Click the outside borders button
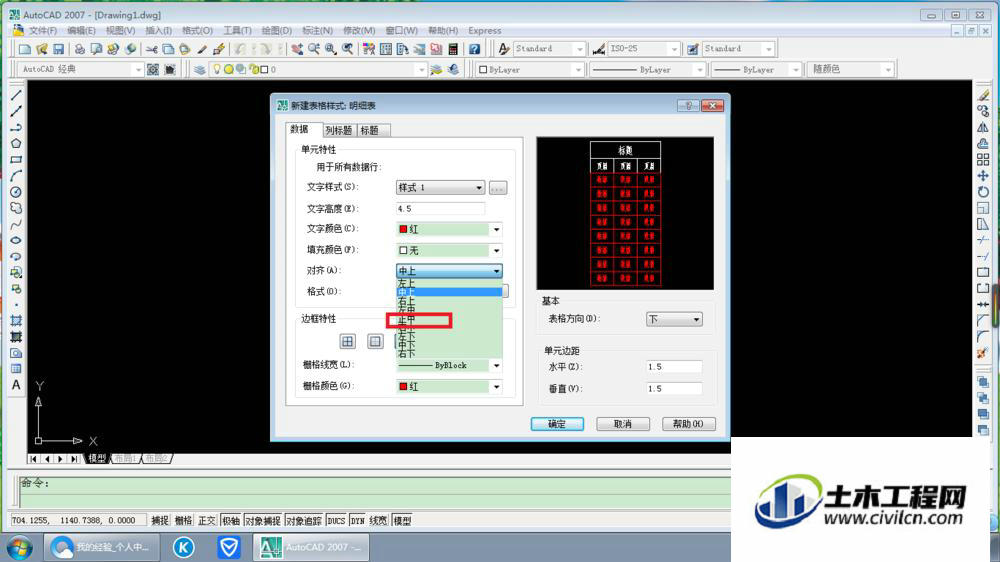 click(375, 341)
